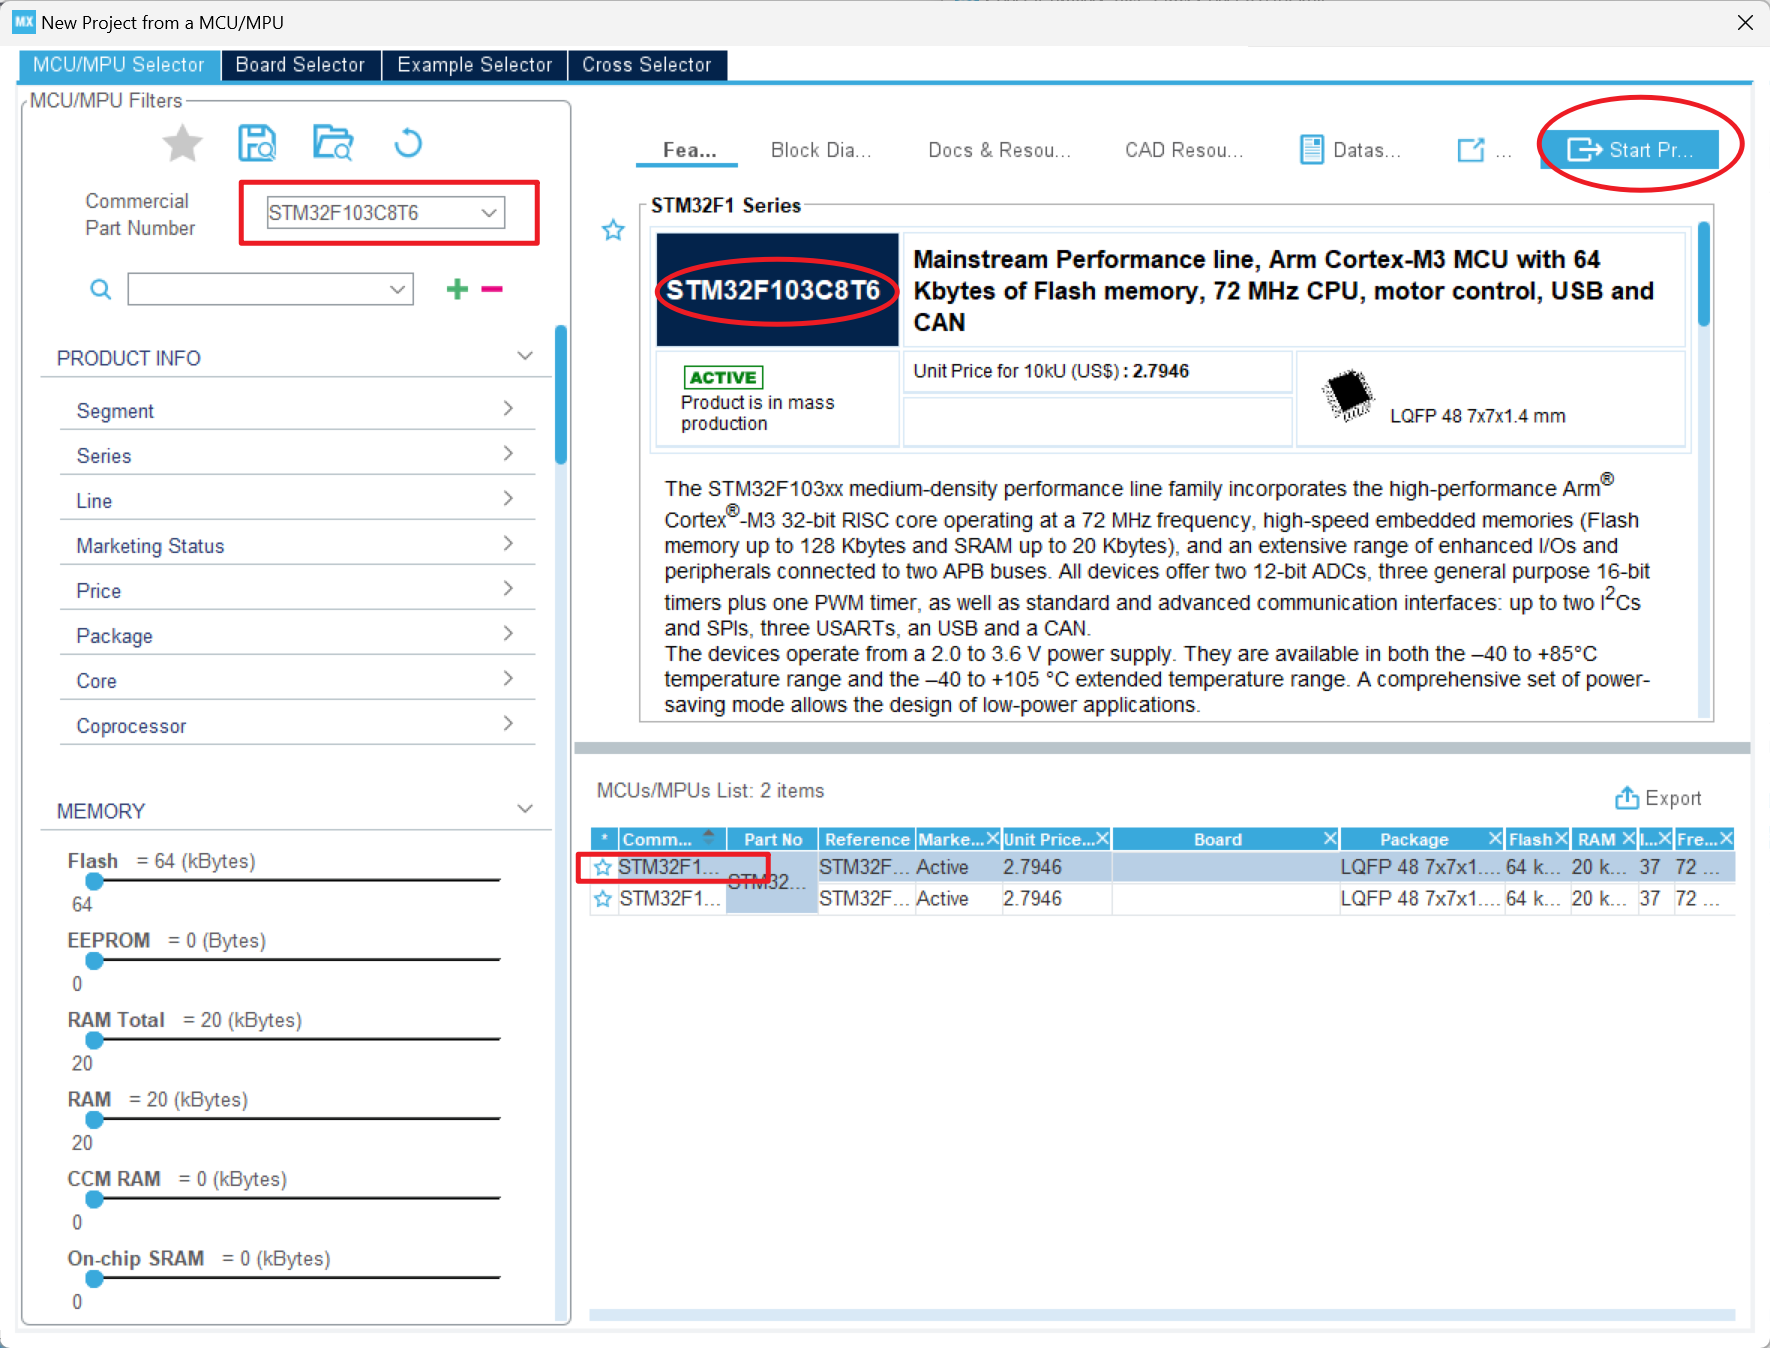Image resolution: width=1770 pixels, height=1348 pixels.
Task: Remove the Package column with X
Action: click(x=1495, y=838)
